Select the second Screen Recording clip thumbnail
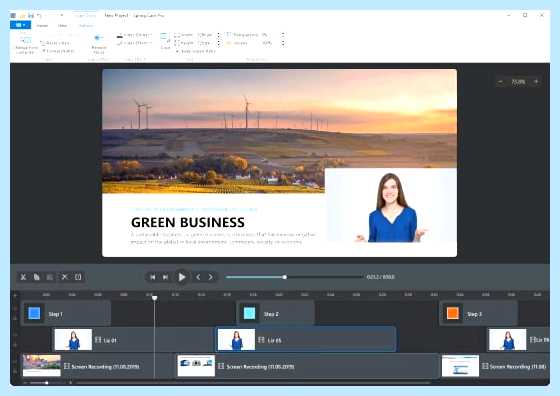The image size is (560, 396). click(196, 365)
